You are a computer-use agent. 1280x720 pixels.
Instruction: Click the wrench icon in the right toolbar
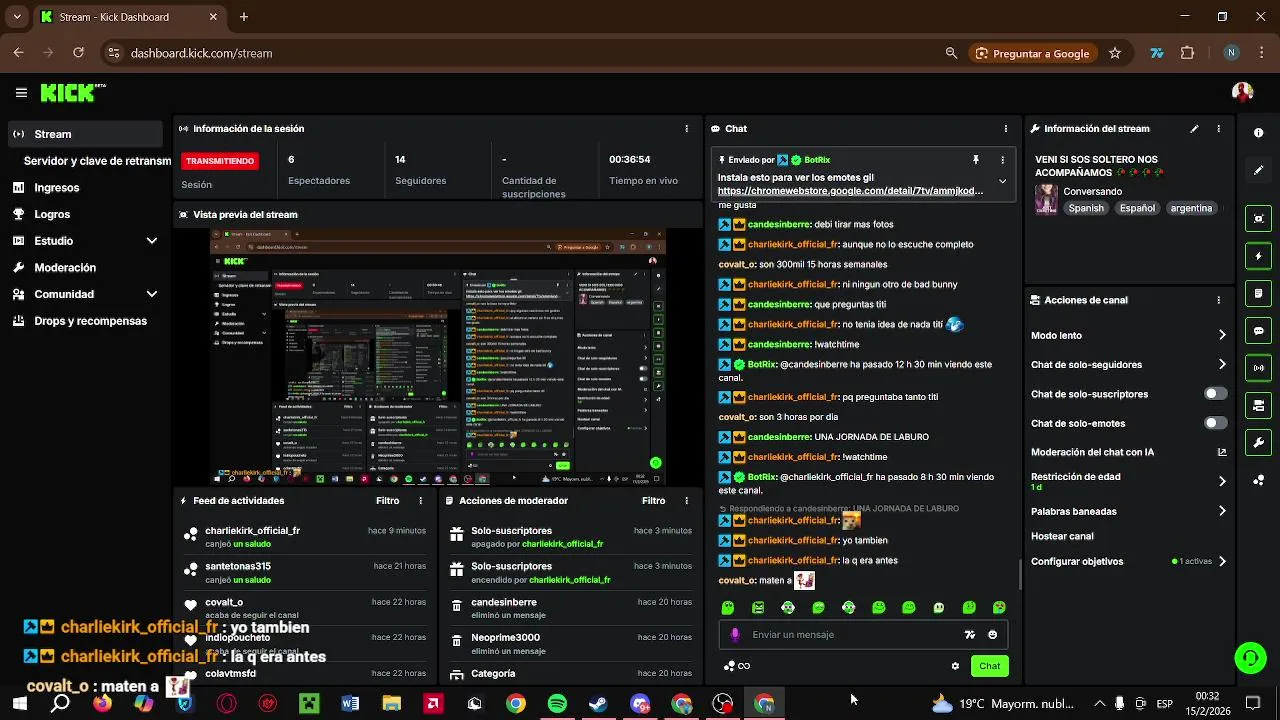point(1258,442)
